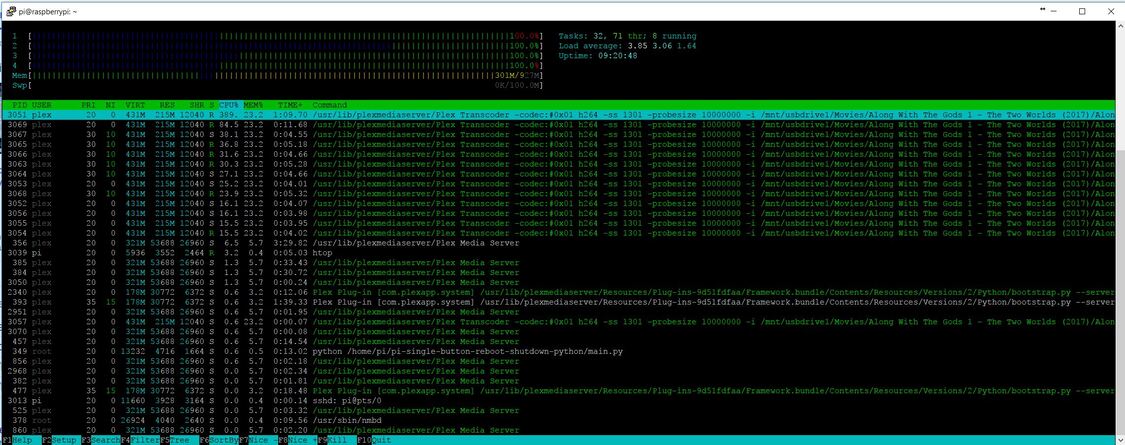This screenshot has width=1125, height=445.
Task: Select process row PID 3053
Action: [560, 184]
